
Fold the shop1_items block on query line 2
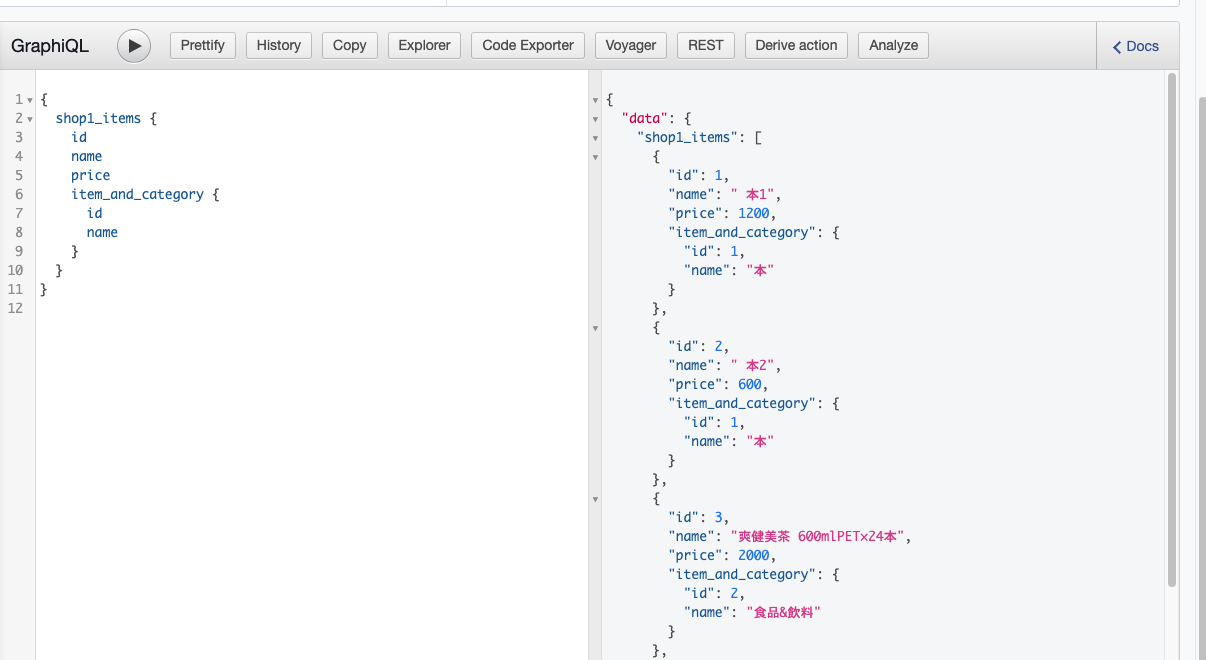30,119
